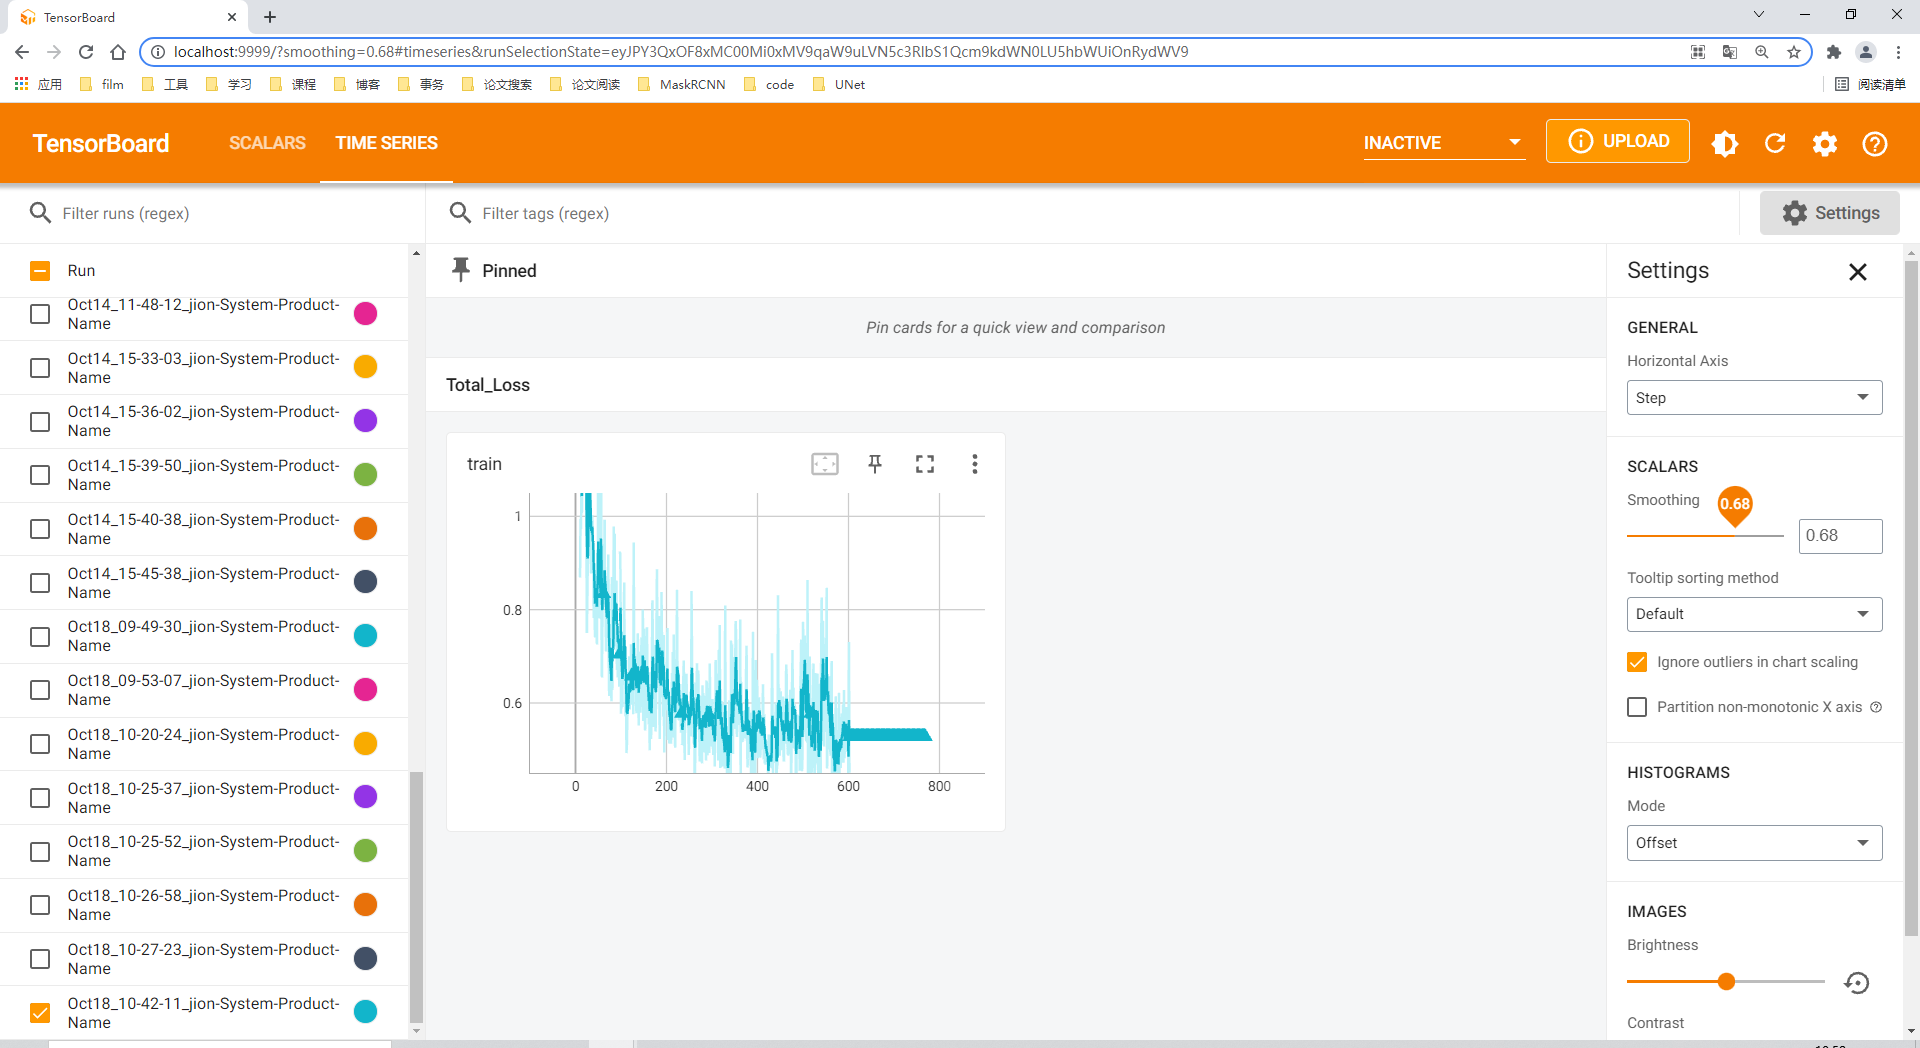Open Tooltip sorting method dropdown
1920x1048 pixels.
coord(1754,614)
